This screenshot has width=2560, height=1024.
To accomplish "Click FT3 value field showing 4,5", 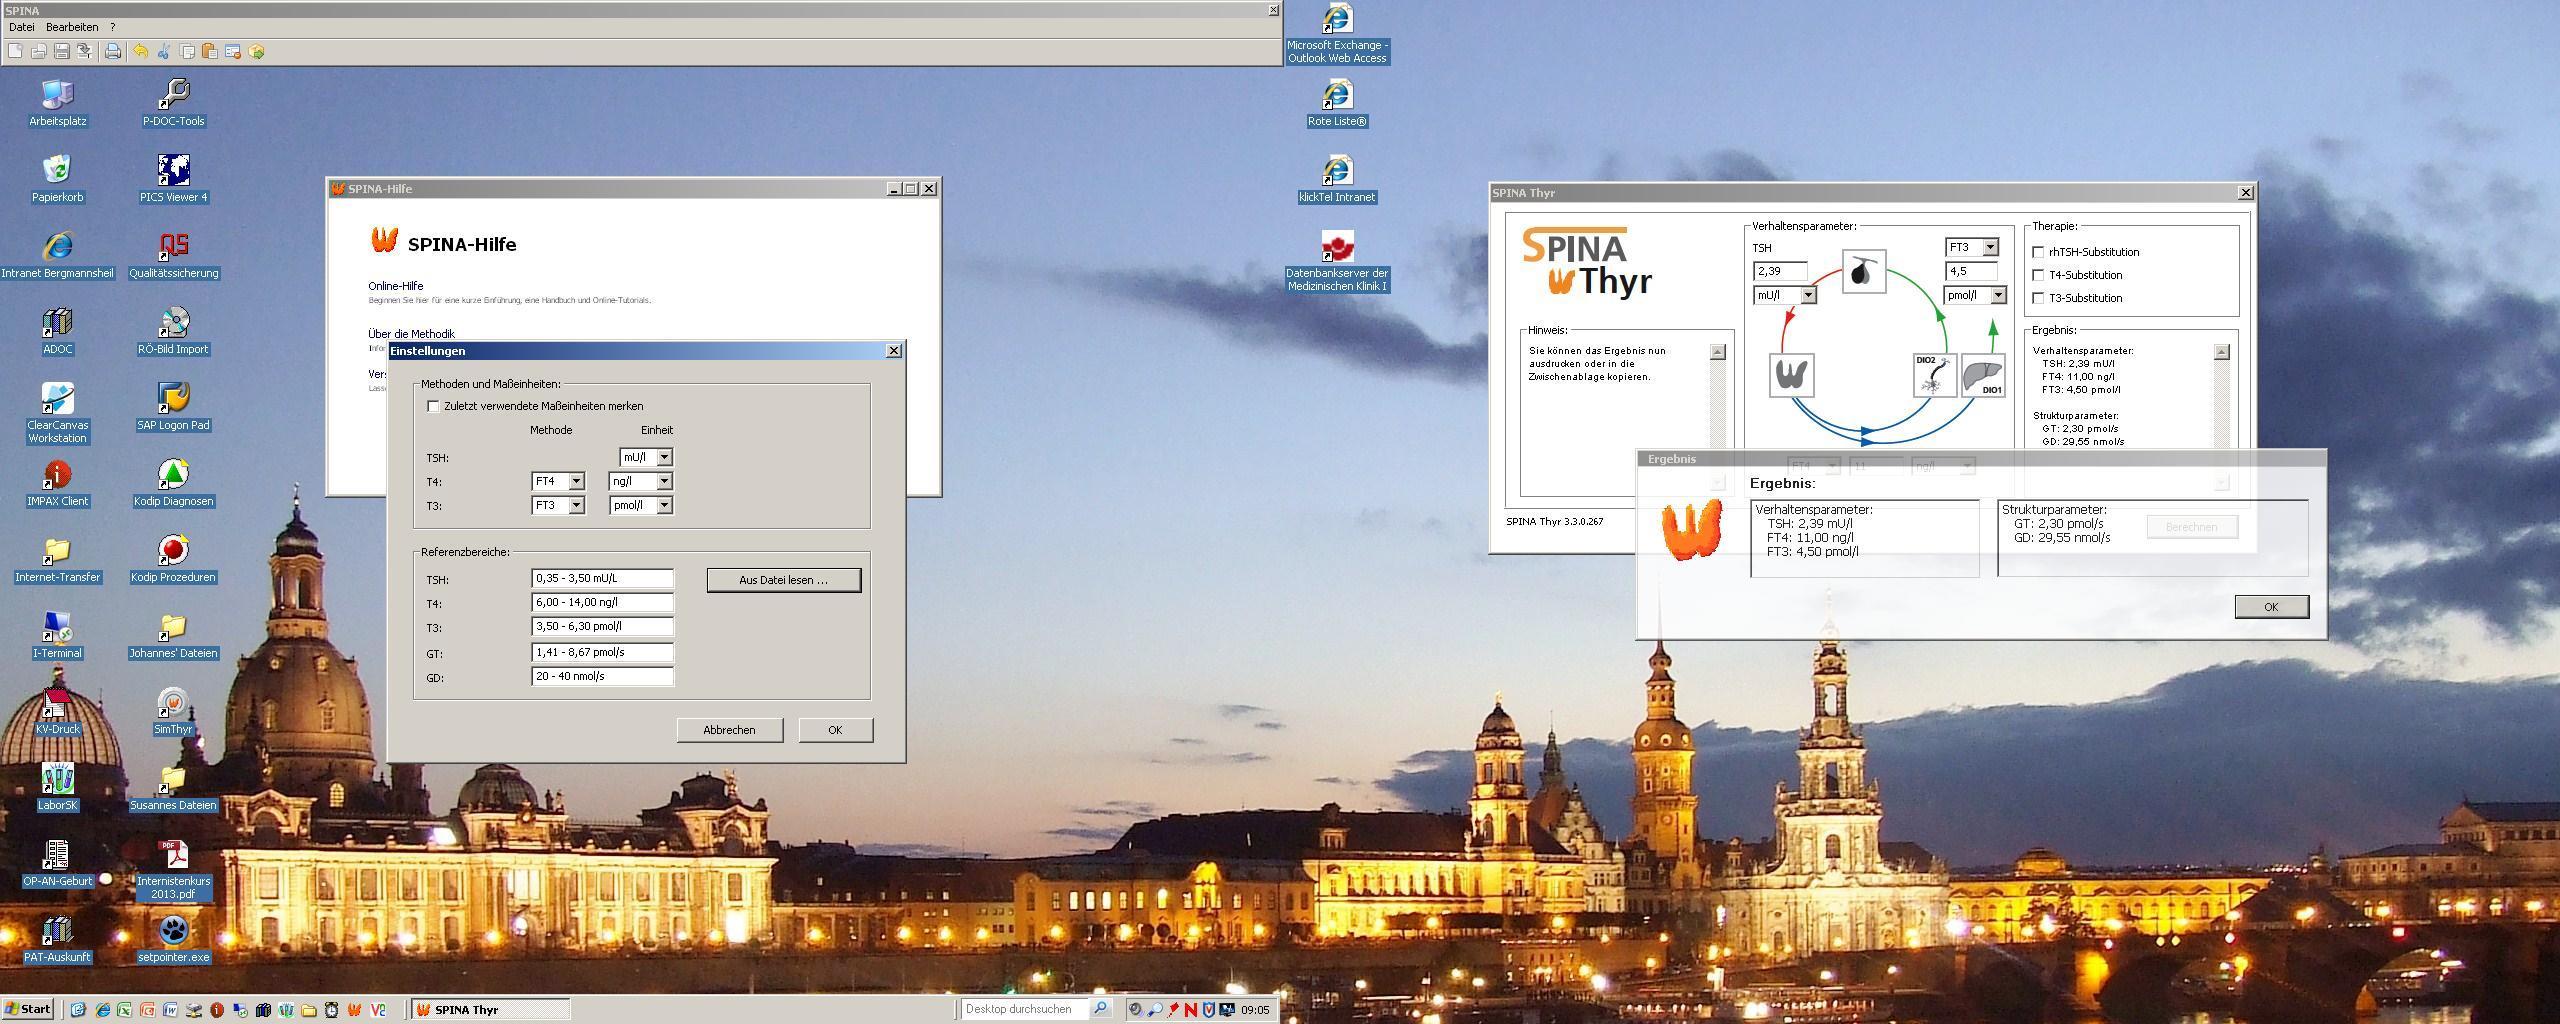I will pyautogui.click(x=1971, y=271).
